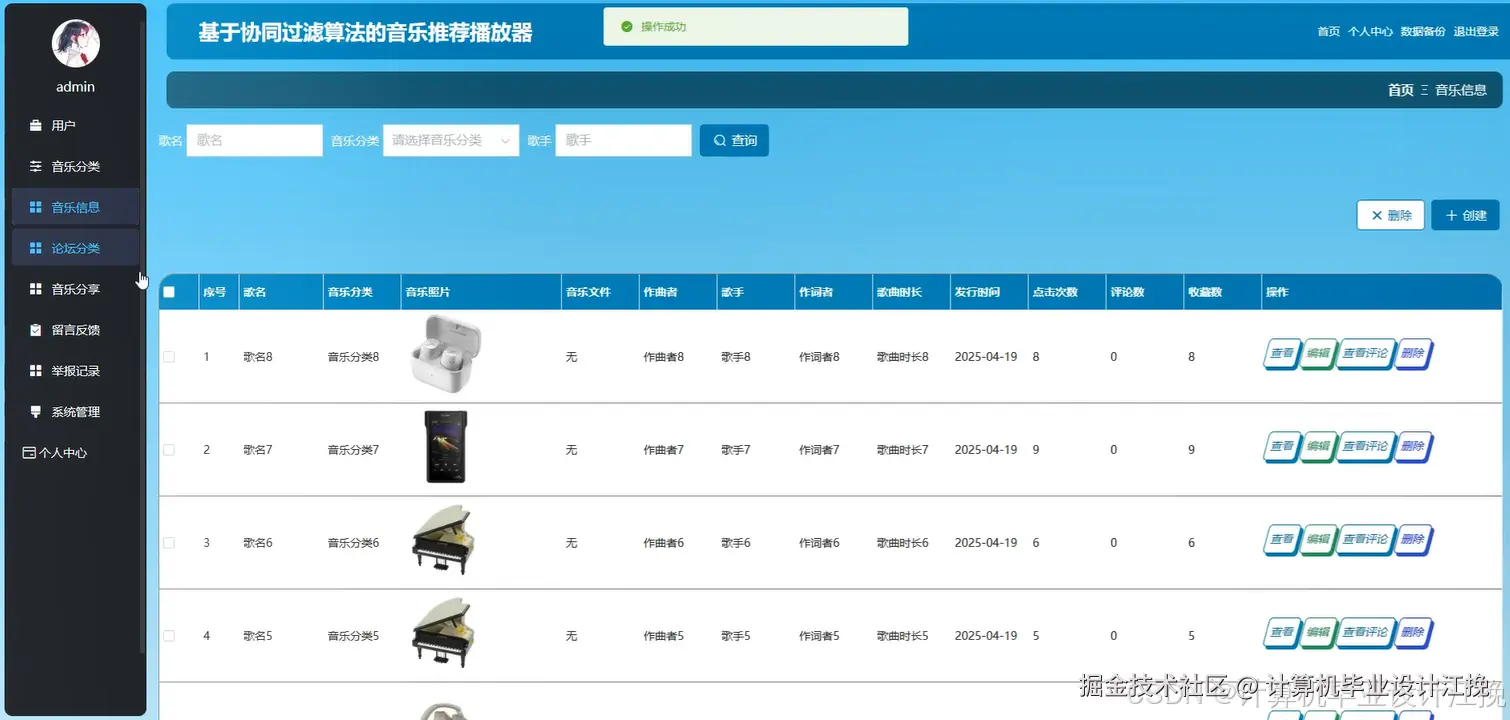This screenshot has height=720, width=1510.
Task: Open the 留言反馈 sidebar icon
Action: (x=35, y=329)
